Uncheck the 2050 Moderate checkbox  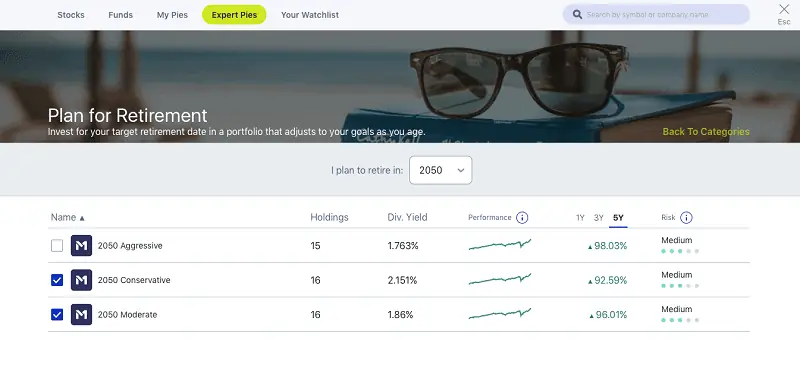(57, 315)
